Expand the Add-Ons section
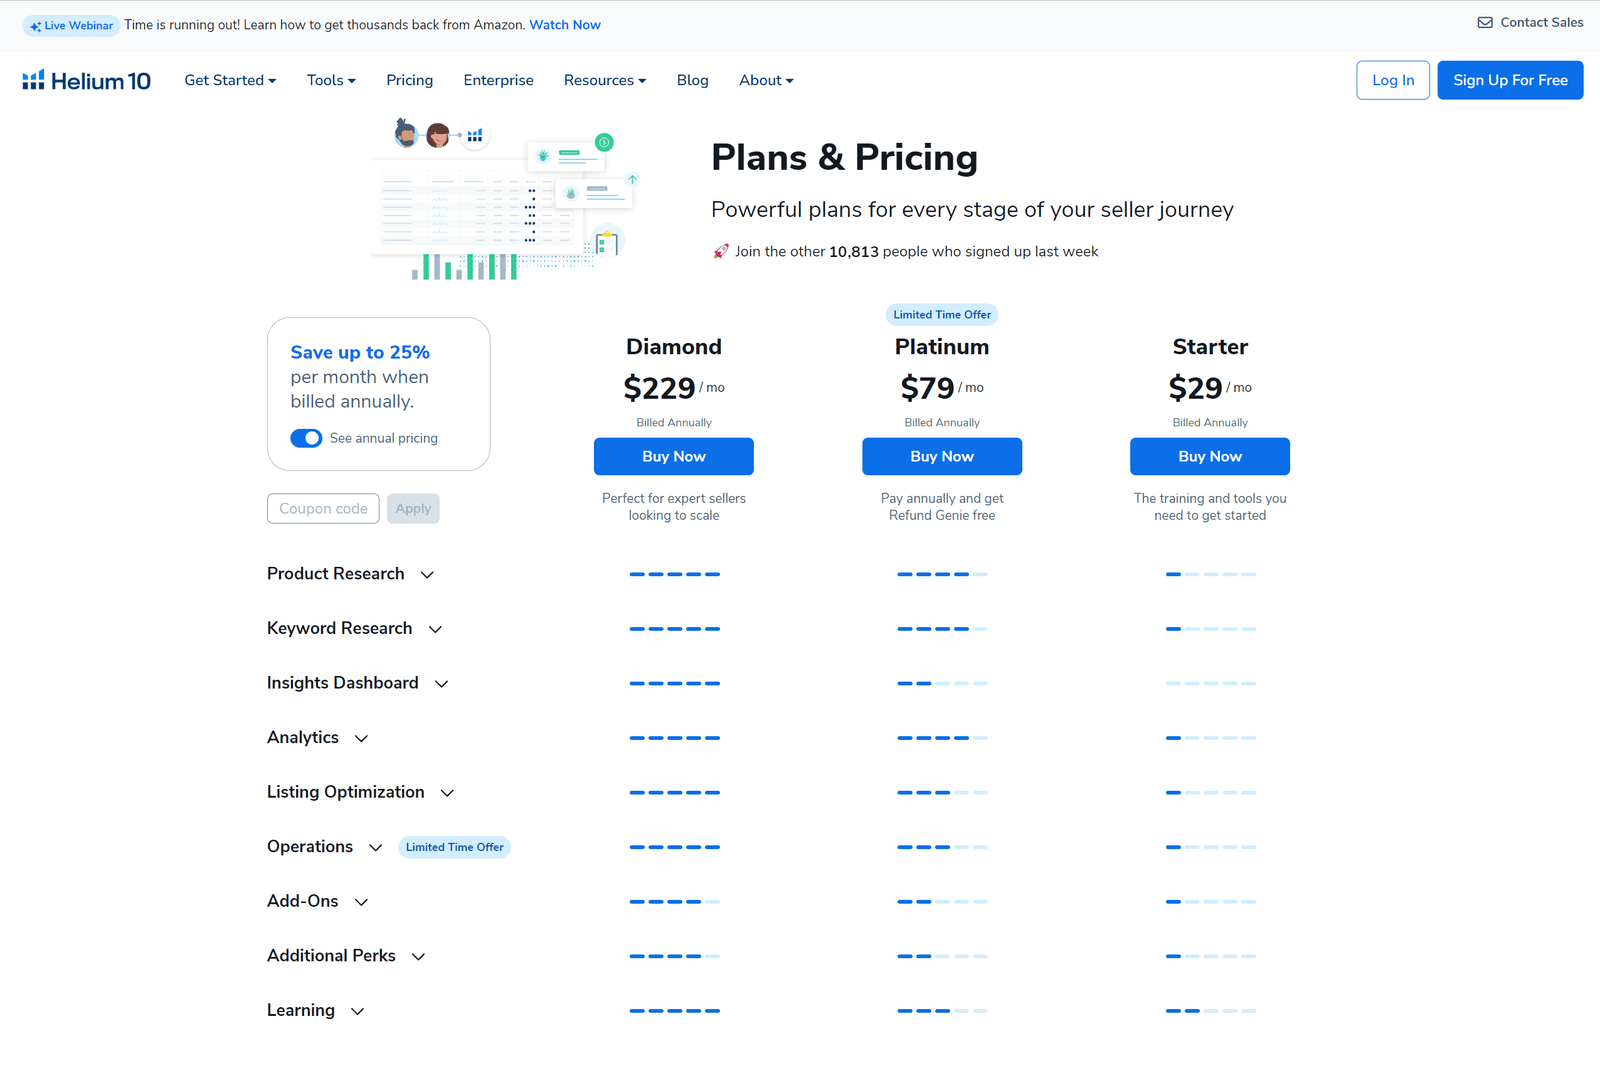The image size is (1600, 1076). [x=318, y=901]
